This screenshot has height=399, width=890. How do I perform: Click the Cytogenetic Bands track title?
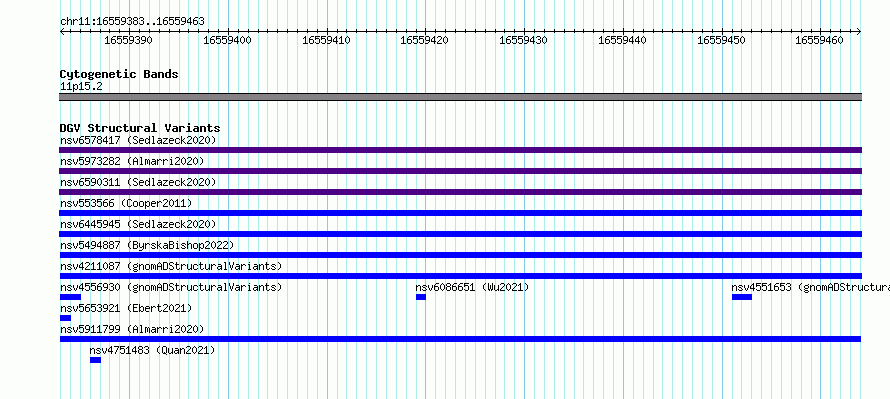click(119, 74)
